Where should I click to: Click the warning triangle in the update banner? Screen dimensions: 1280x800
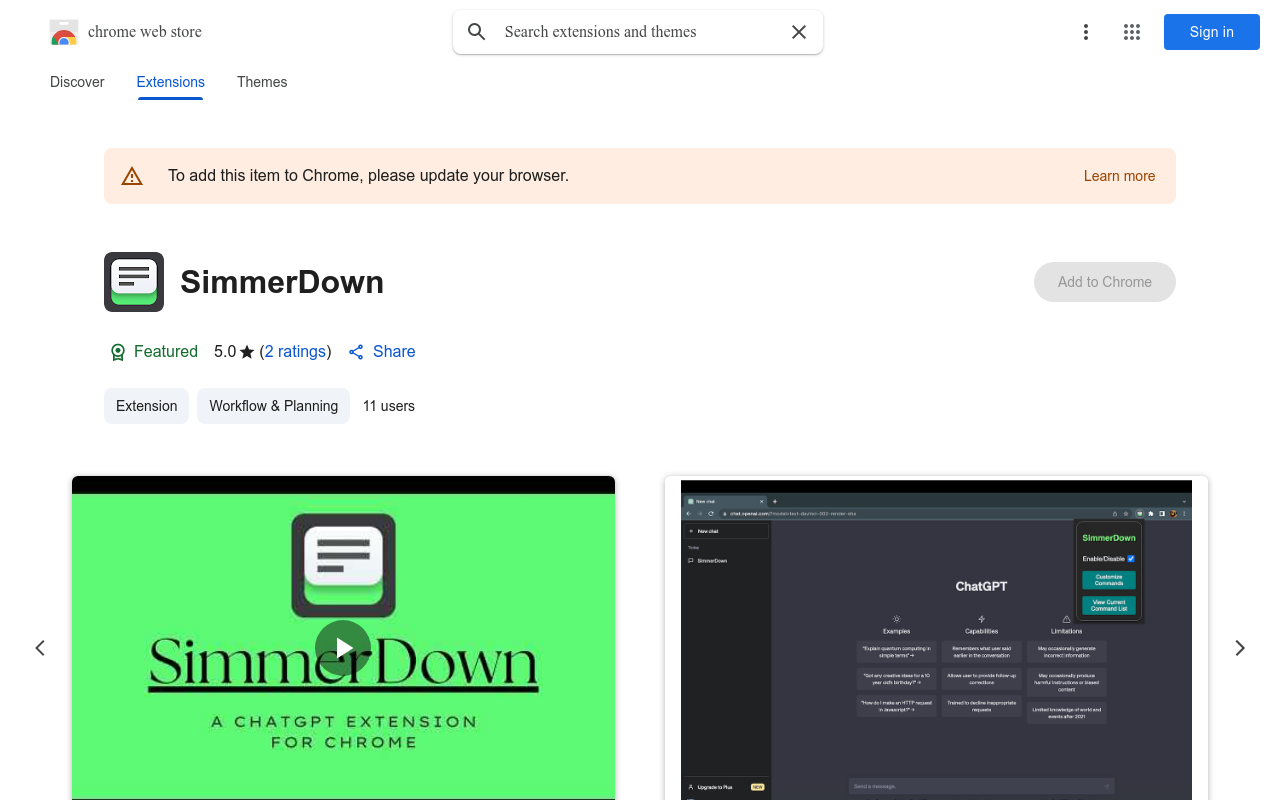coord(132,175)
